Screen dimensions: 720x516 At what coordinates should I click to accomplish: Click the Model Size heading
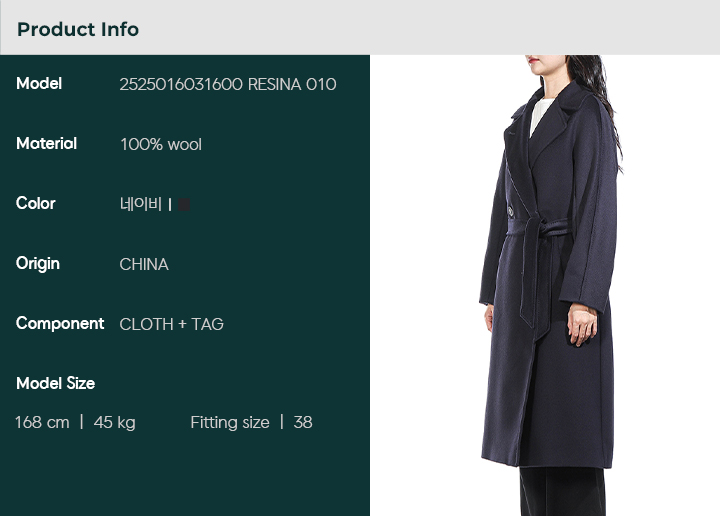coord(56,383)
